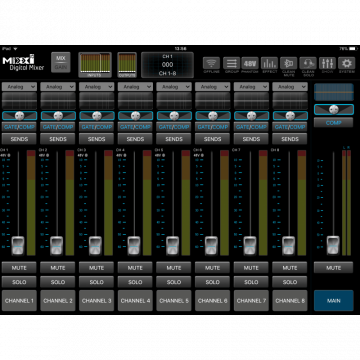This screenshot has height=360, width=360.
Task: Mute channel 5
Action: 174,268
